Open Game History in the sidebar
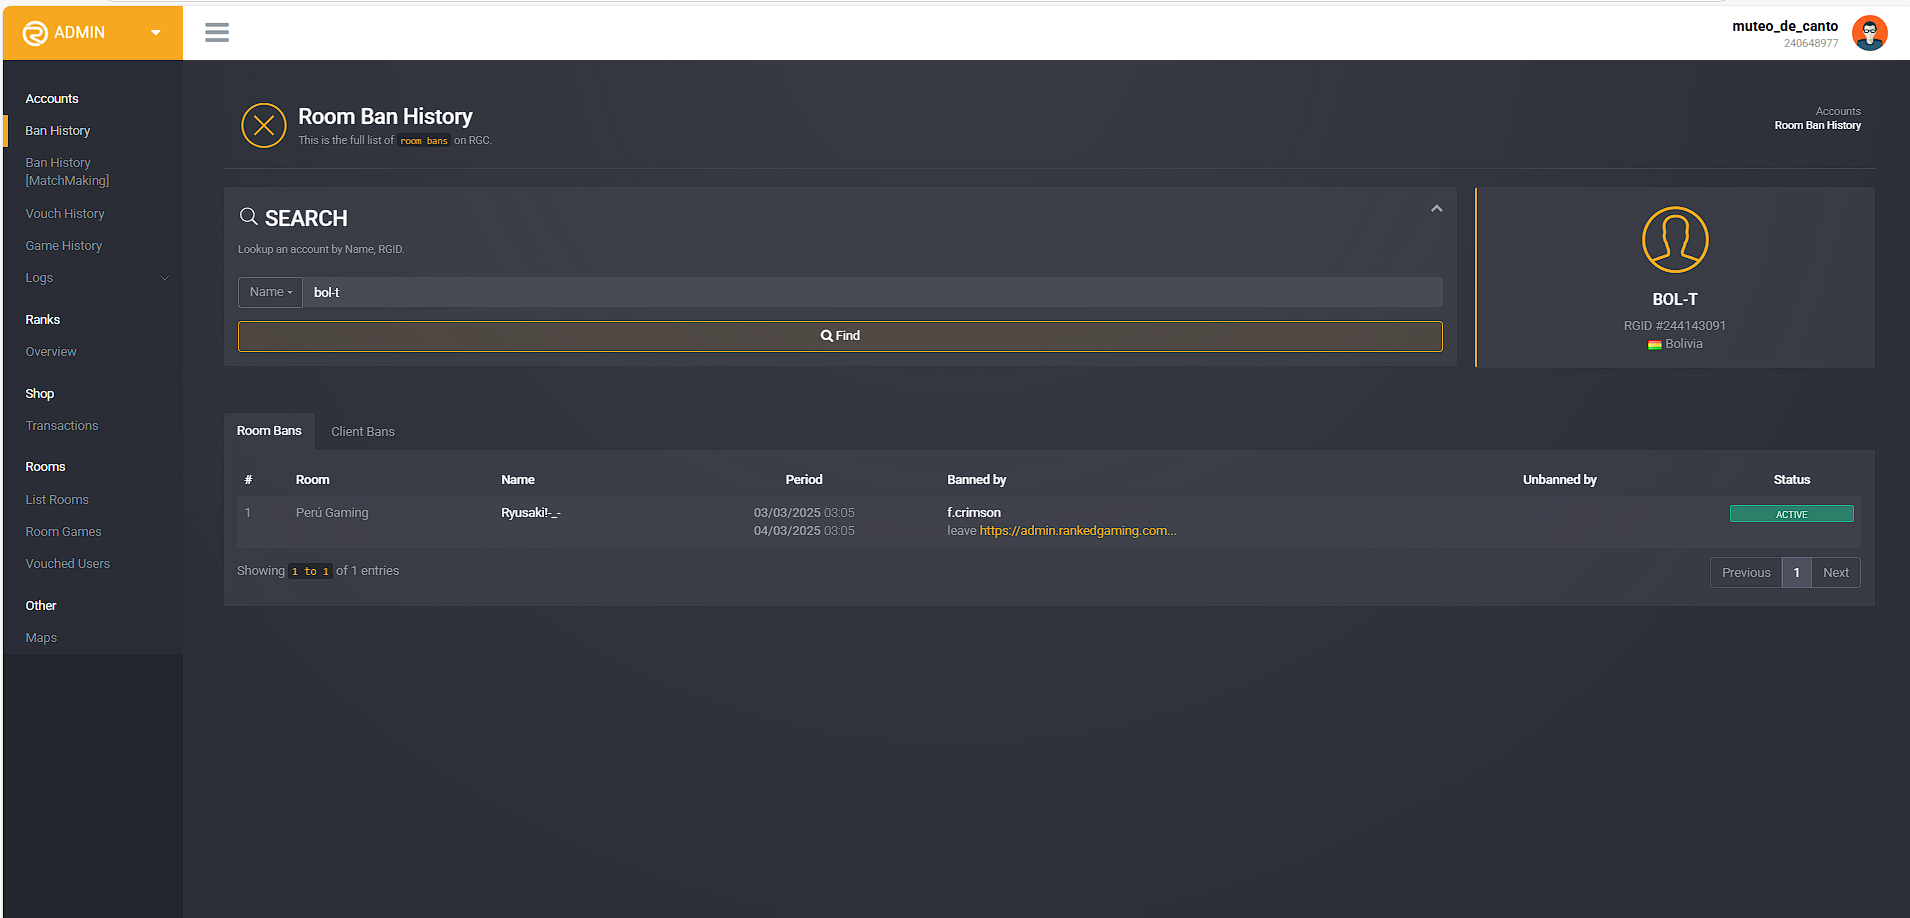The height and width of the screenshot is (918, 1910). pyautogui.click(x=64, y=246)
